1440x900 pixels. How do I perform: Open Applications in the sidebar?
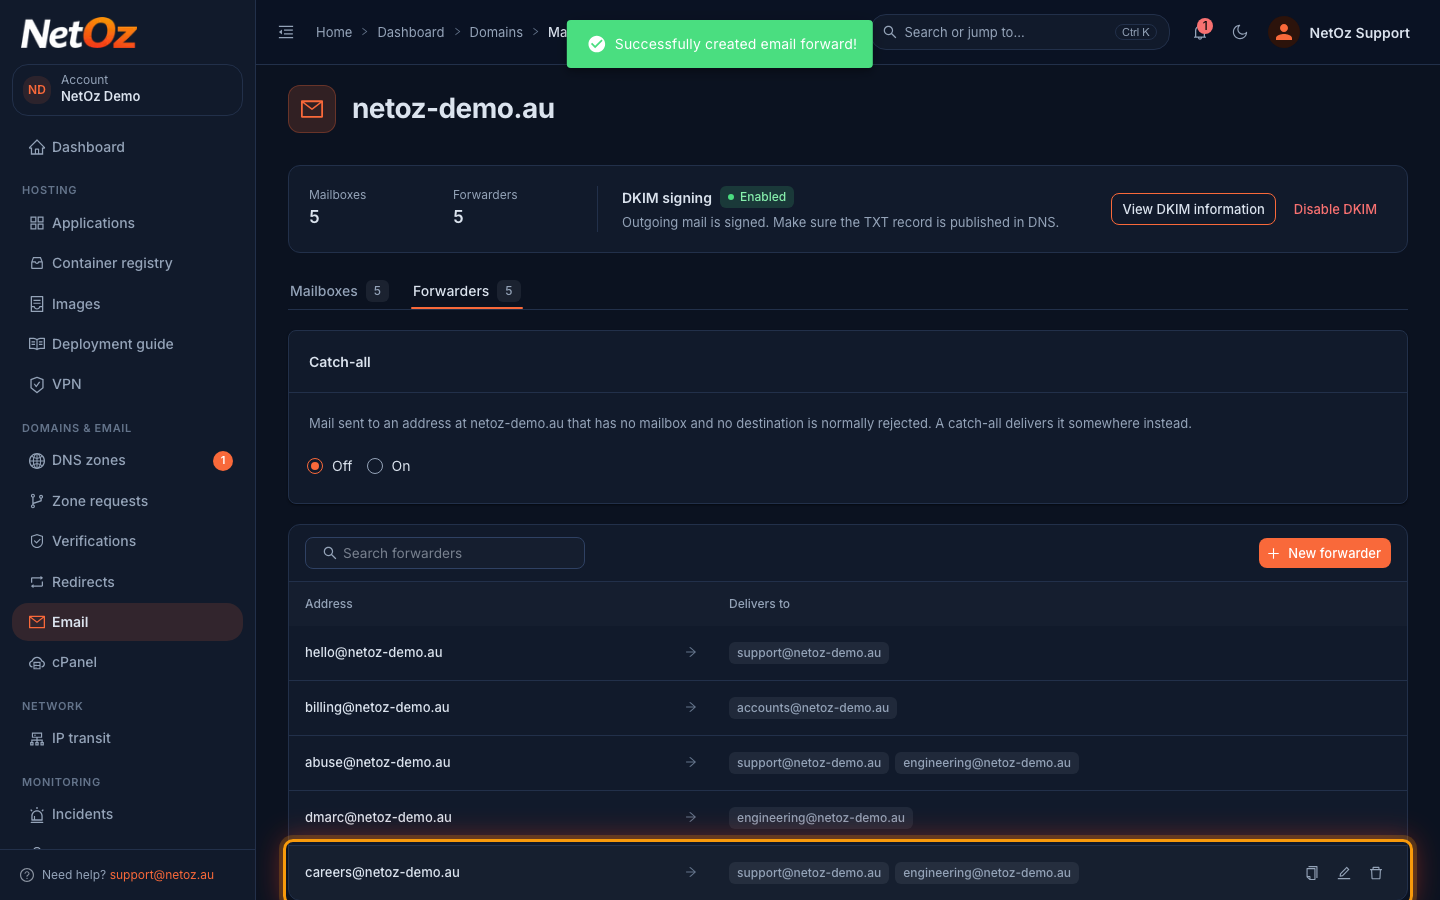coord(127,223)
